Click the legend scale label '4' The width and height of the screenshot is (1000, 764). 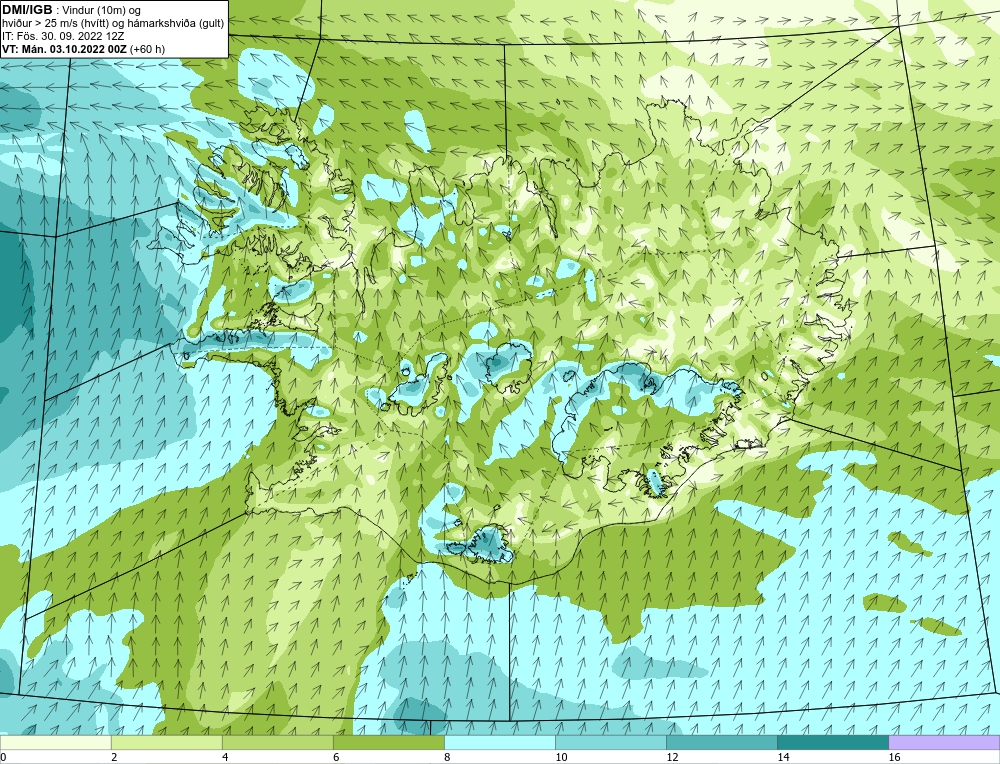pos(225,757)
